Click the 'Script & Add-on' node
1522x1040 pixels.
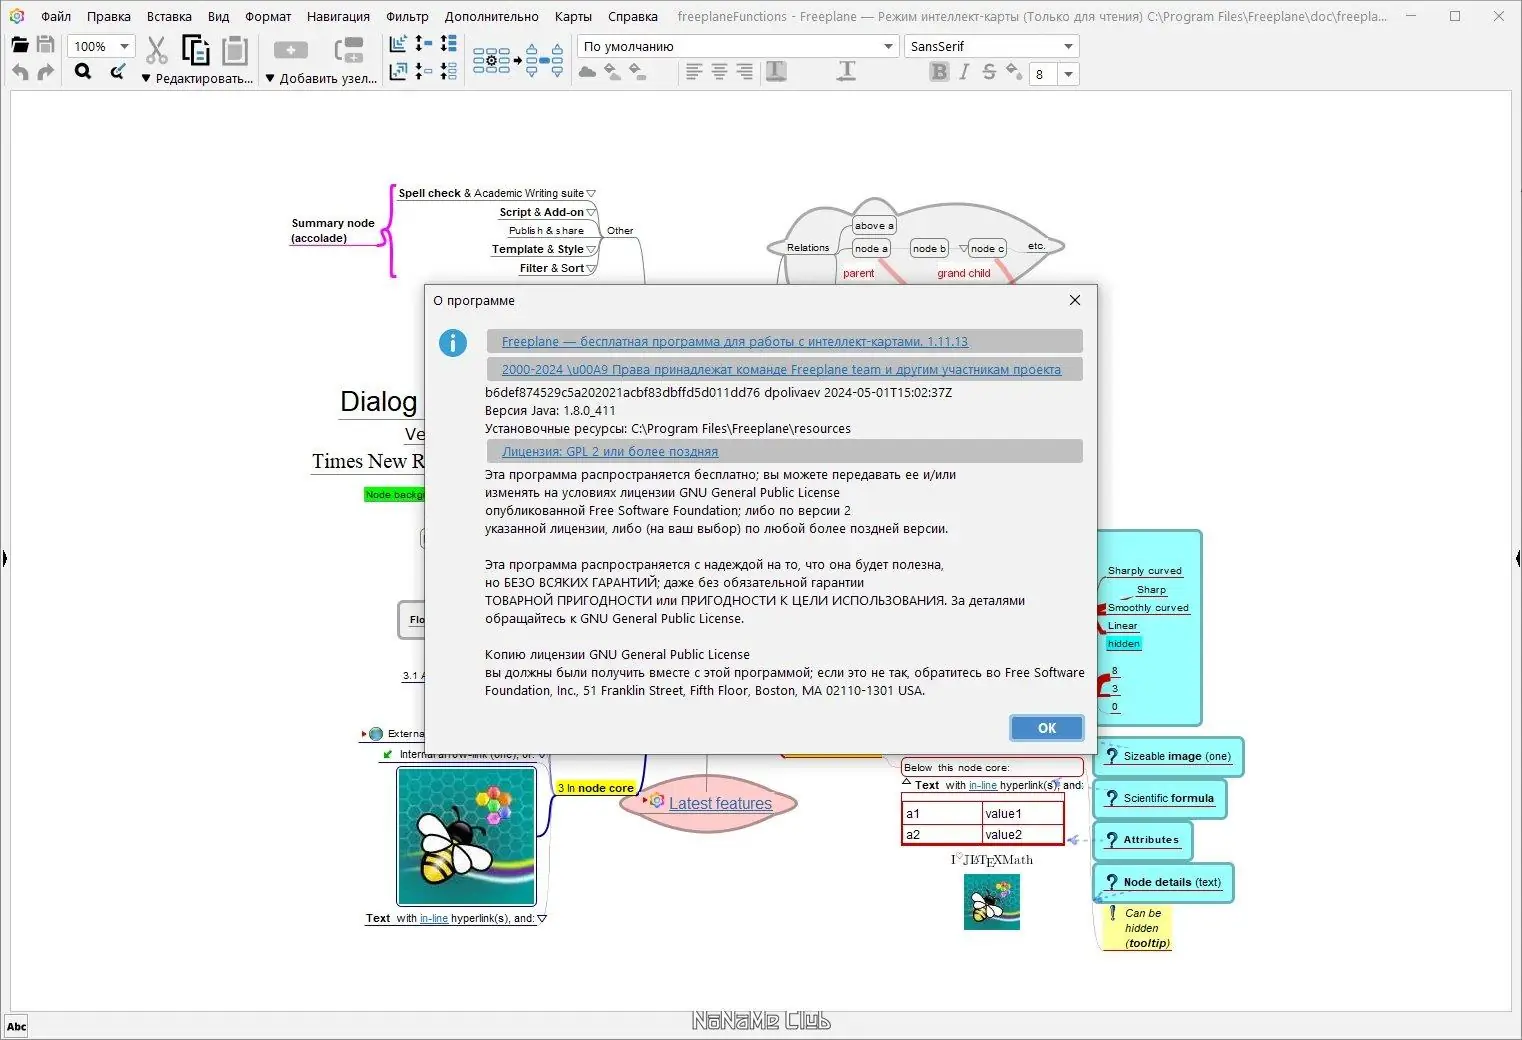(x=542, y=213)
